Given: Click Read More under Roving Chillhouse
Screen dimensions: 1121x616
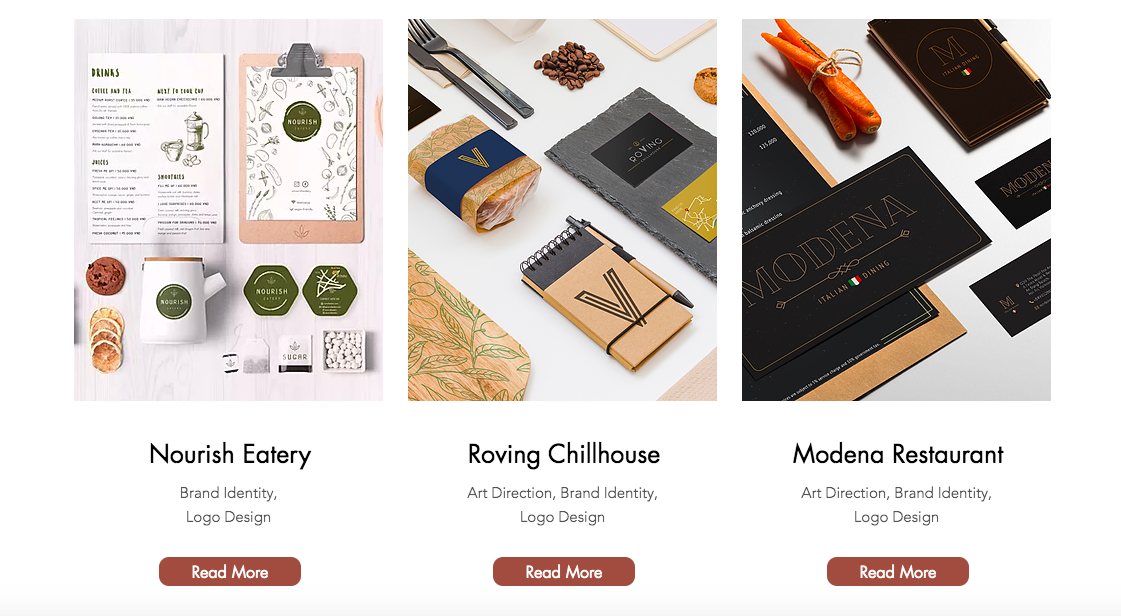Looking at the screenshot, I should click(563, 572).
